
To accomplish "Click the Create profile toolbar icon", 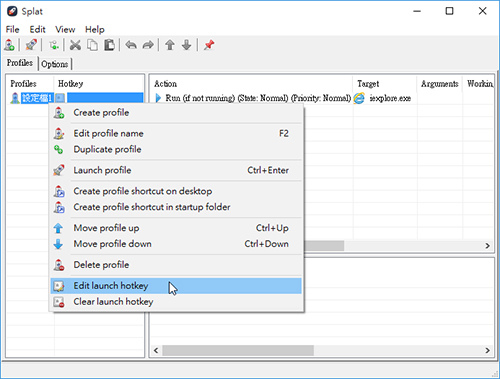I will 9,45.
